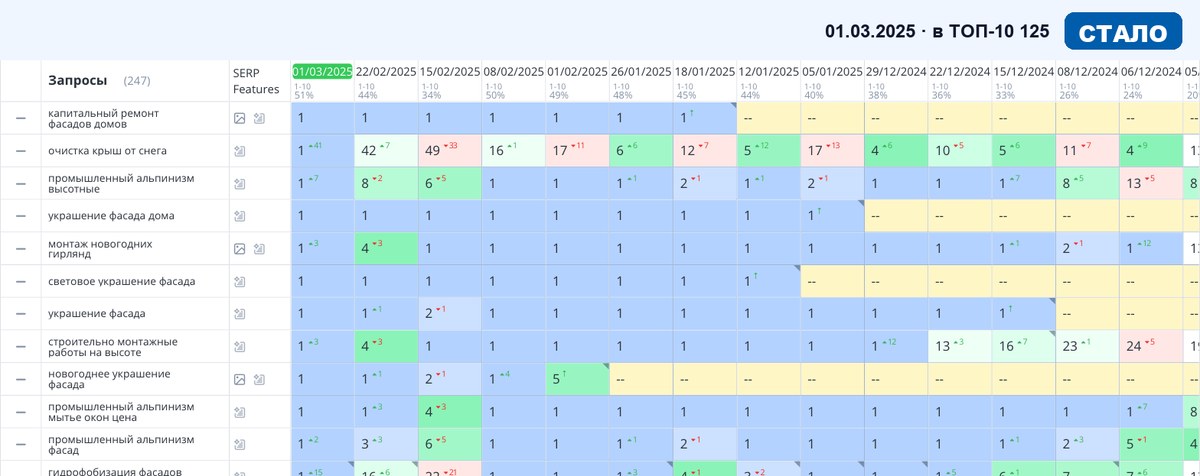Click position 4 under 15/02/2025 for мытье окон цена
Image resolution: width=1200 pixels, height=476 pixels.
point(450,412)
